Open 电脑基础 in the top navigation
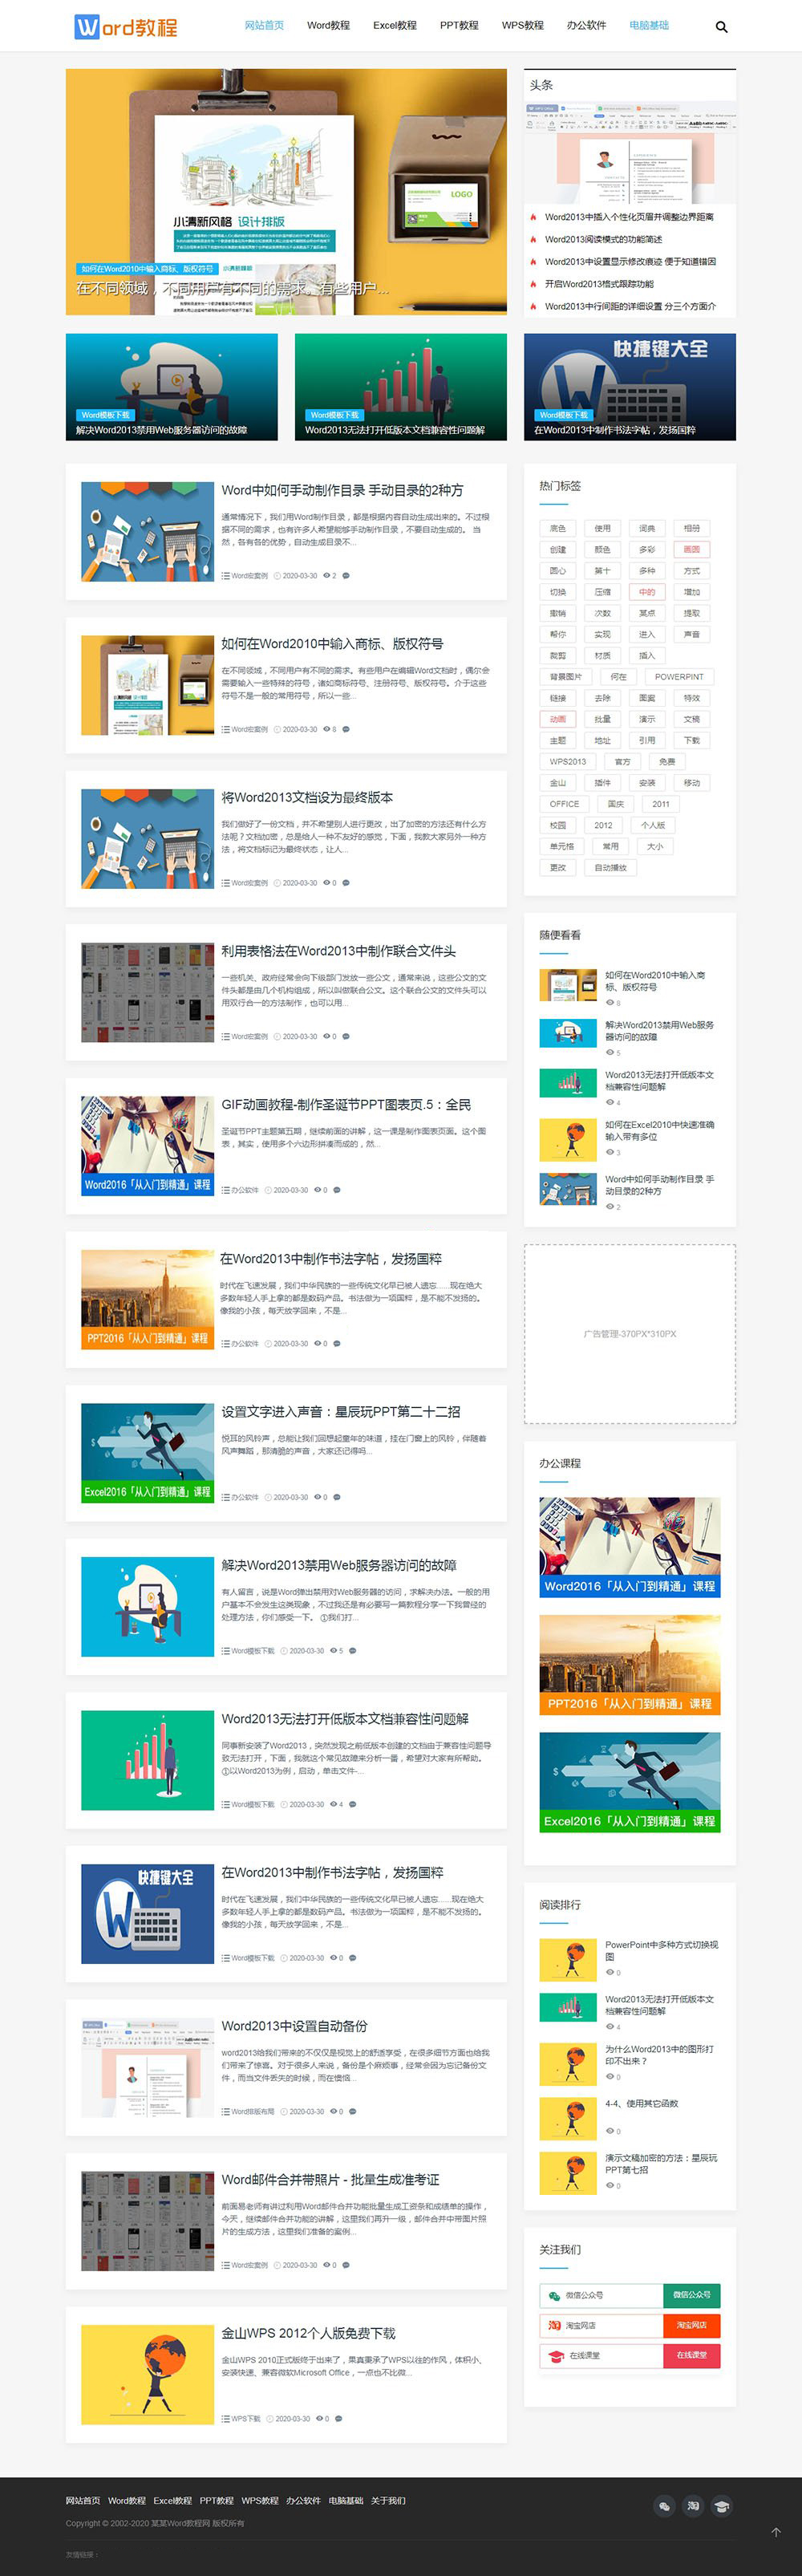Image resolution: width=802 pixels, height=2576 pixels. [x=649, y=25]
